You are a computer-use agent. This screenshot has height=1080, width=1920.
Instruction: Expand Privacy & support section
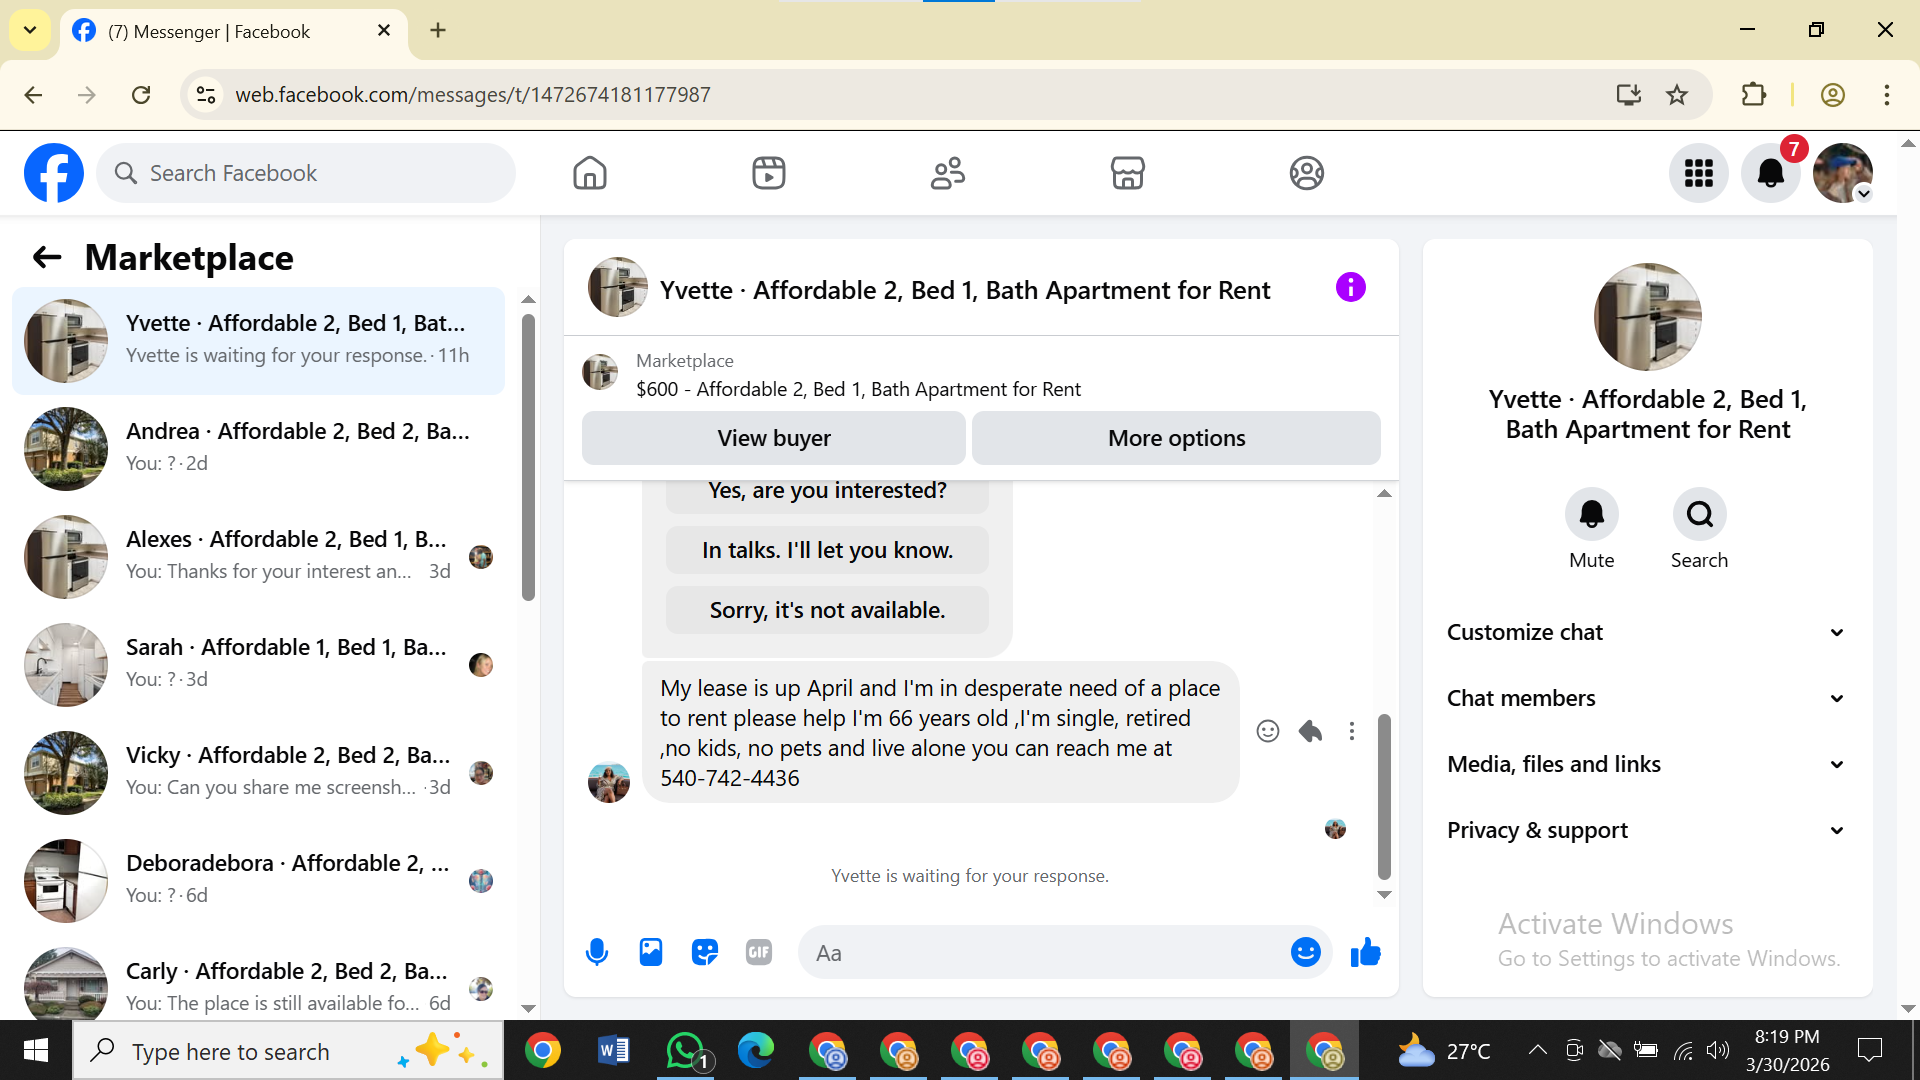point(1647,830)
